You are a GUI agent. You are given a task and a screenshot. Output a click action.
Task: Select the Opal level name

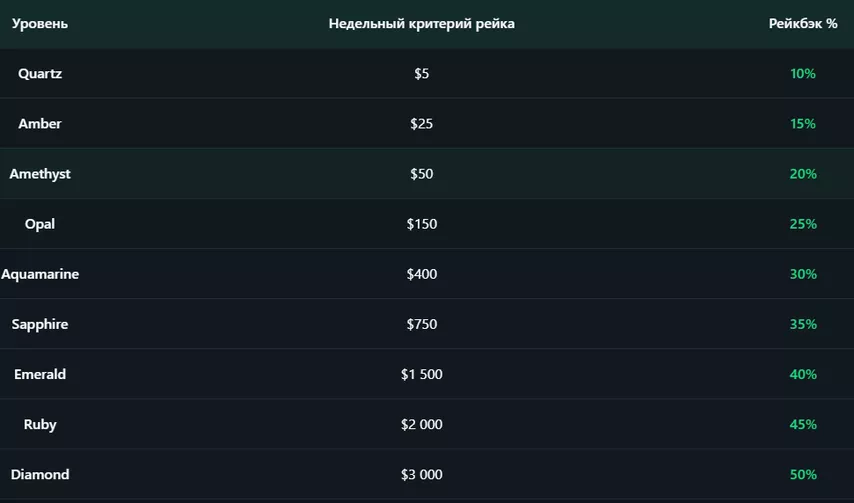(x=40, y=224)
